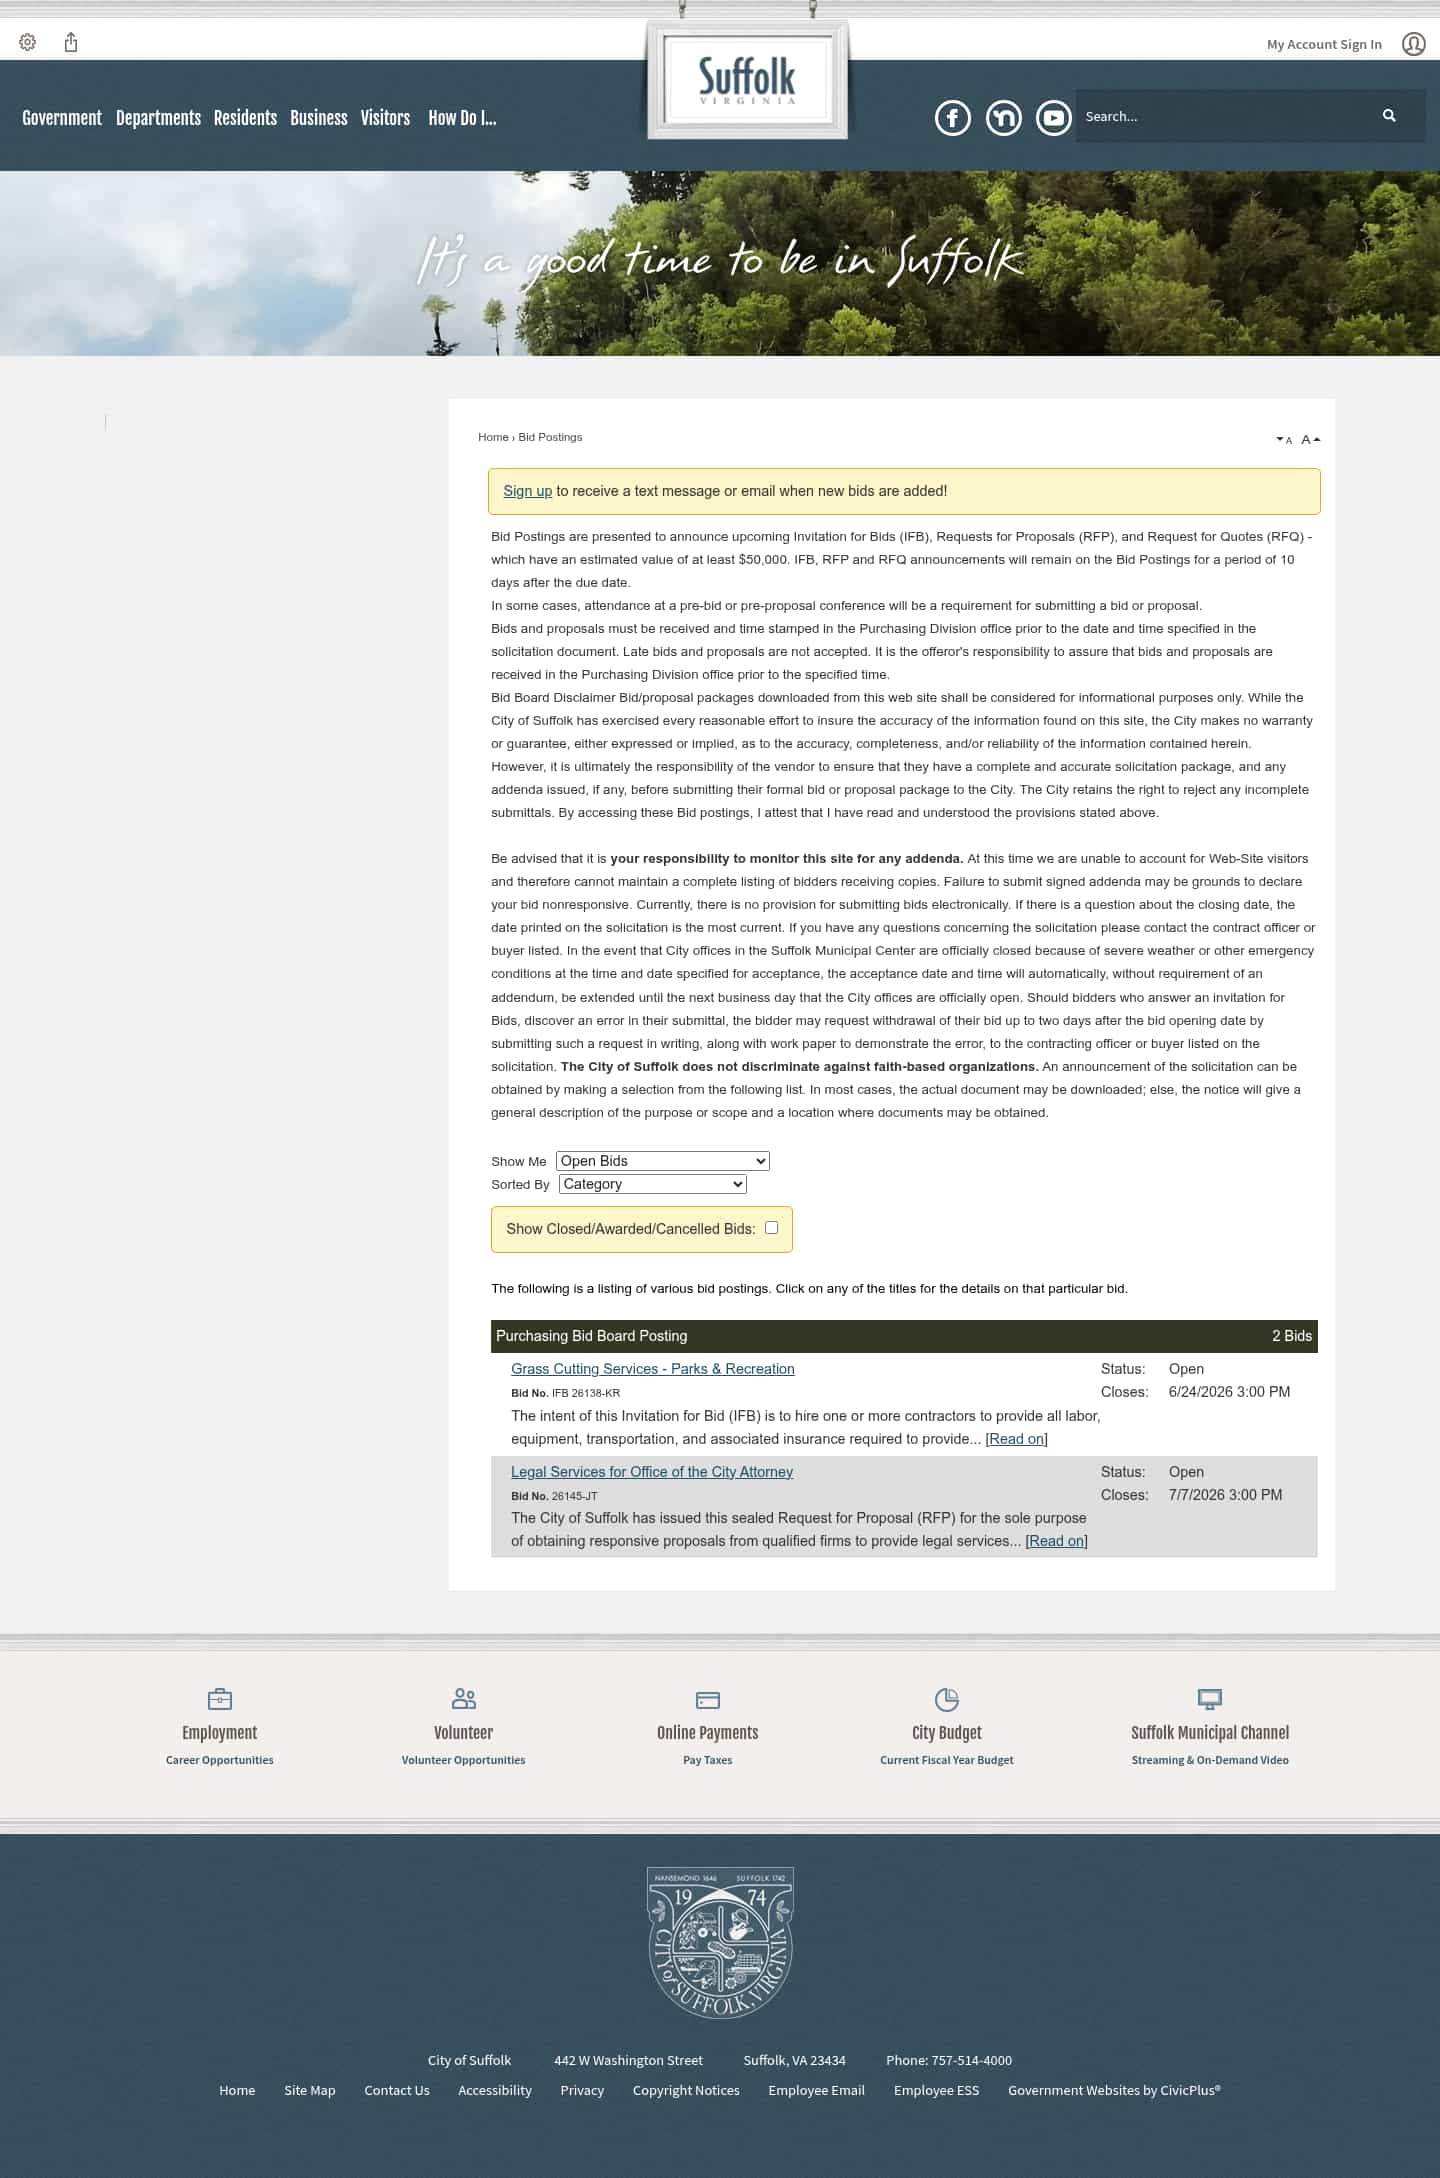Click footer Site Map link

coord(310,2090)
